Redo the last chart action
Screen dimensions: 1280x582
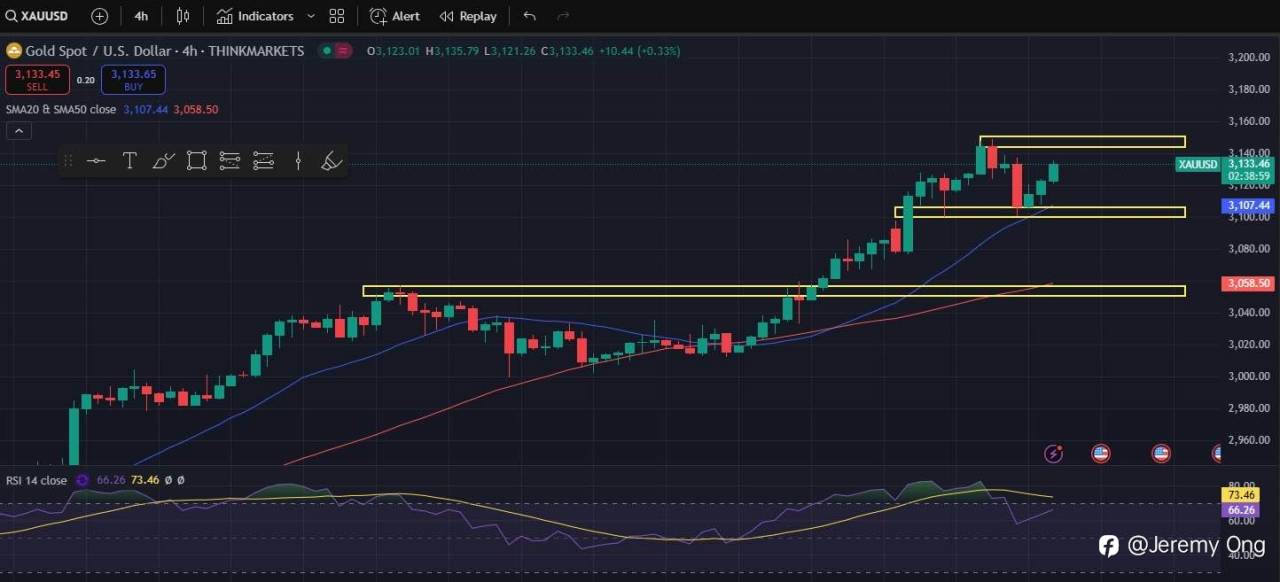point(563,16)
